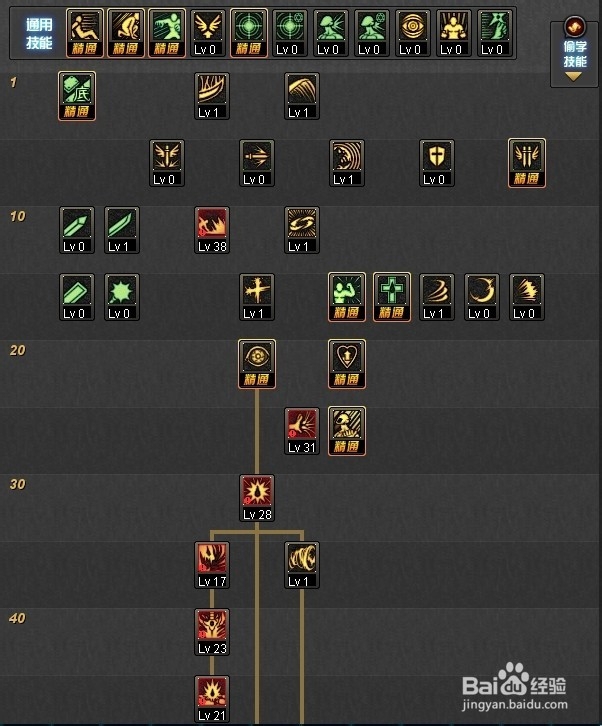This screenshot has height=726, width=602.
Task: Expand the 偷学技能 dropdown arrow
Action: coord(573,77)
